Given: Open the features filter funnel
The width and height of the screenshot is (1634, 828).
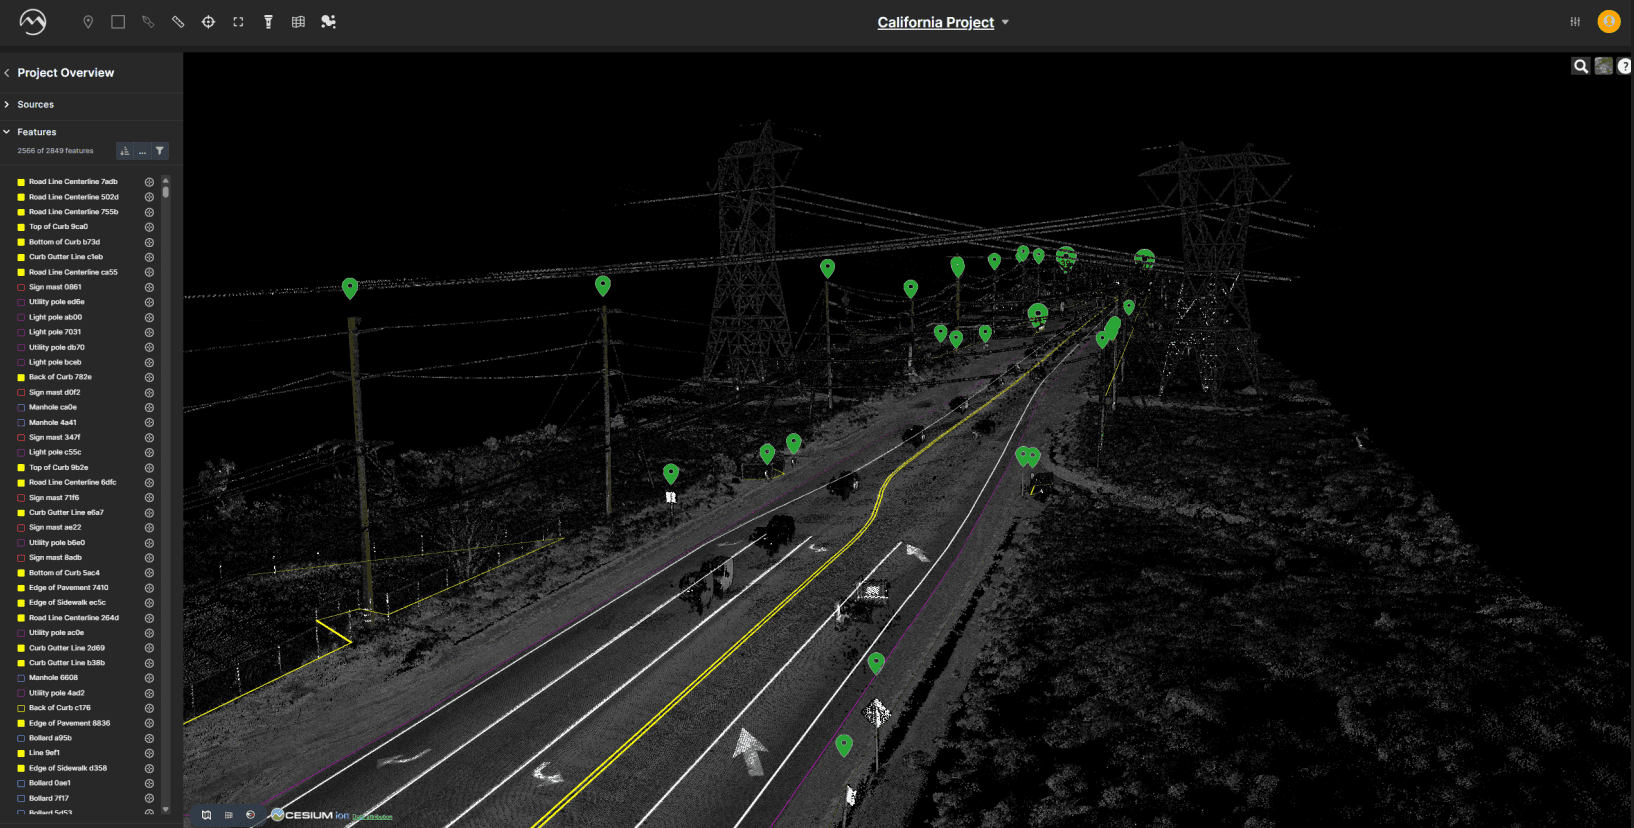Looking at the screenshot, I should [160, 151].
